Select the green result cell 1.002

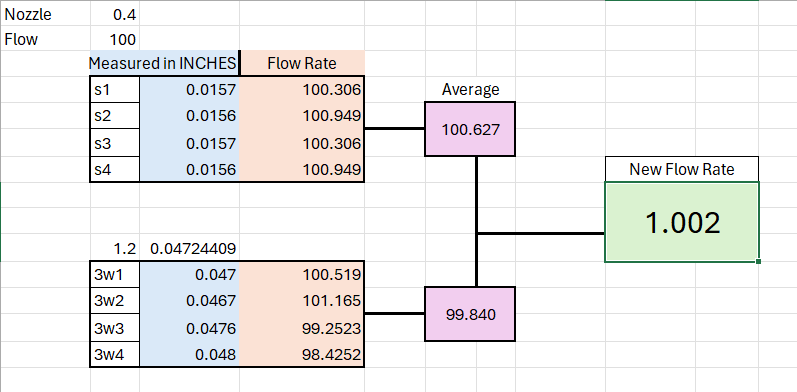tap(682, 222)
